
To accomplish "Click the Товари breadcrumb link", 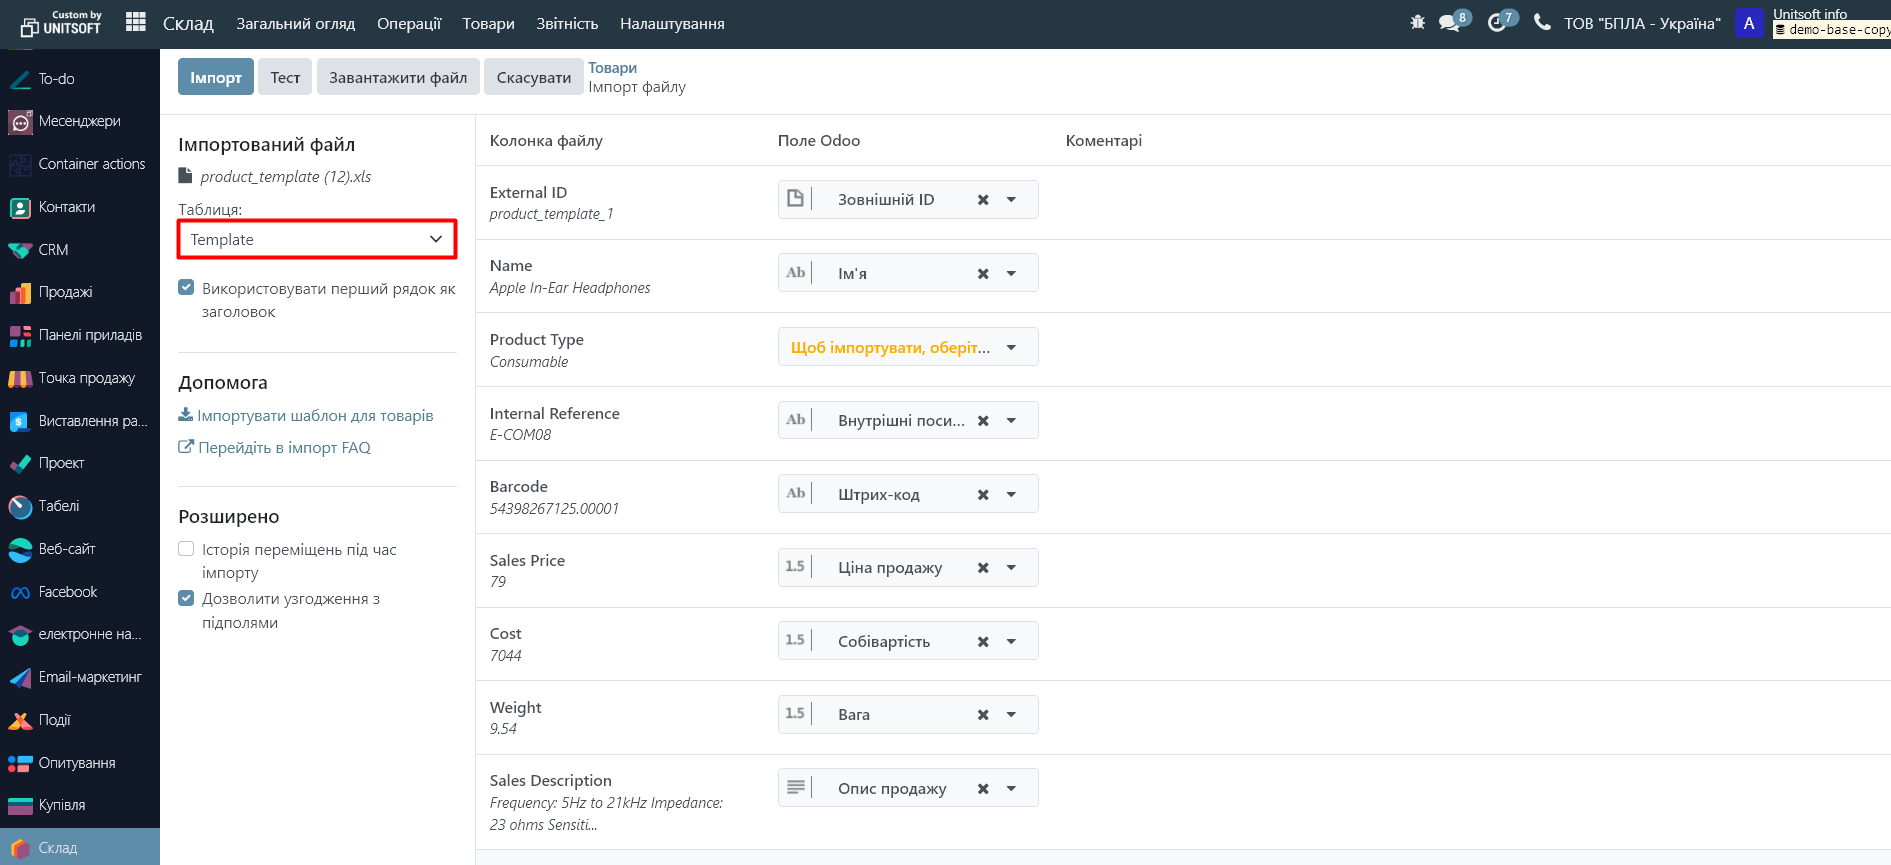I will click(612, 68).
